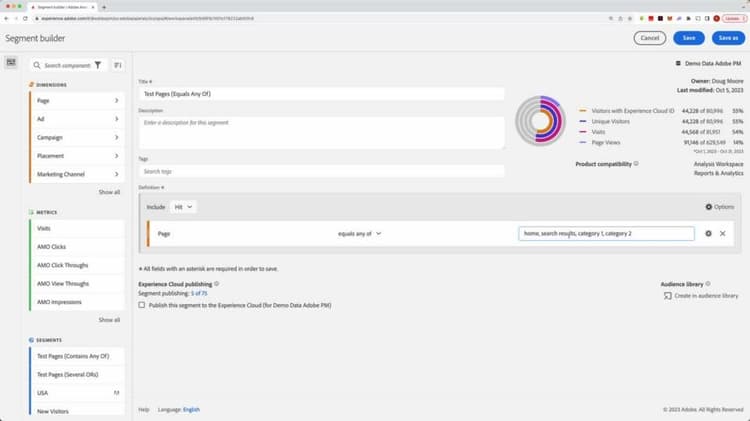Click the Segment builder browser tab
This screenshot has height=421, width=750.
tap(62, 7)
